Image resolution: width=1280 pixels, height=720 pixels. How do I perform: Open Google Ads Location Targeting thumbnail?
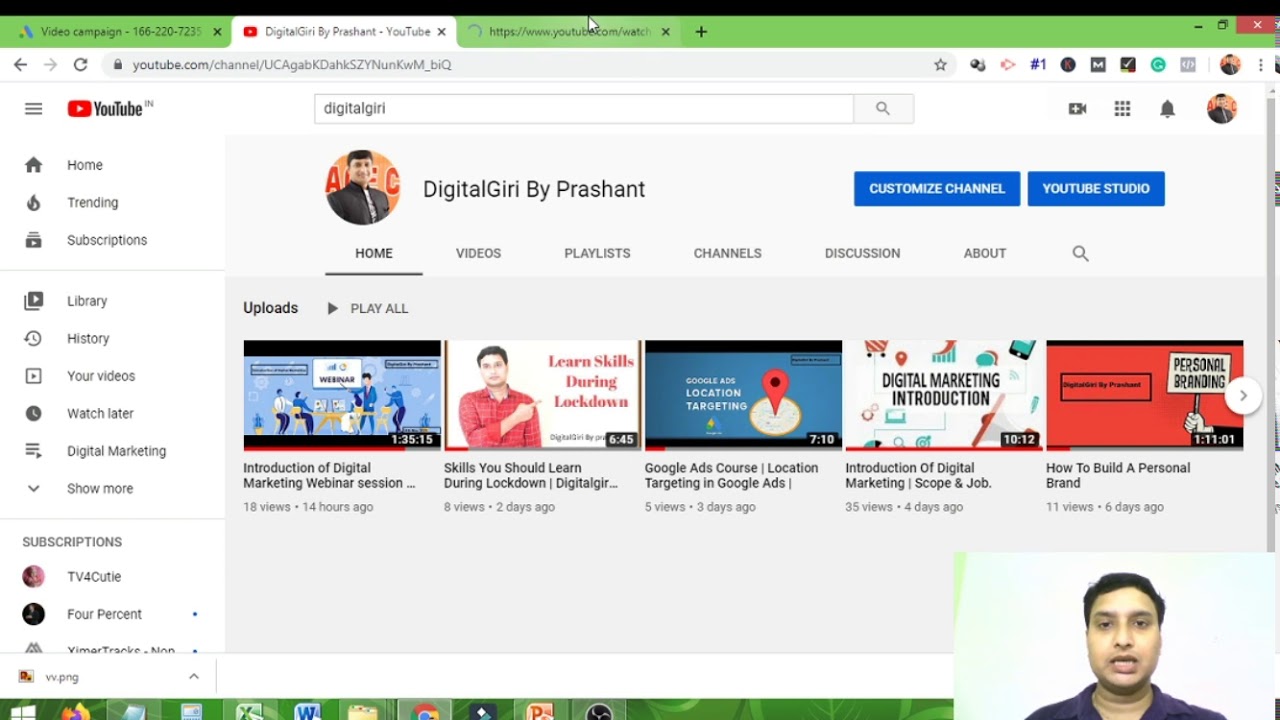tap(743, 395)
